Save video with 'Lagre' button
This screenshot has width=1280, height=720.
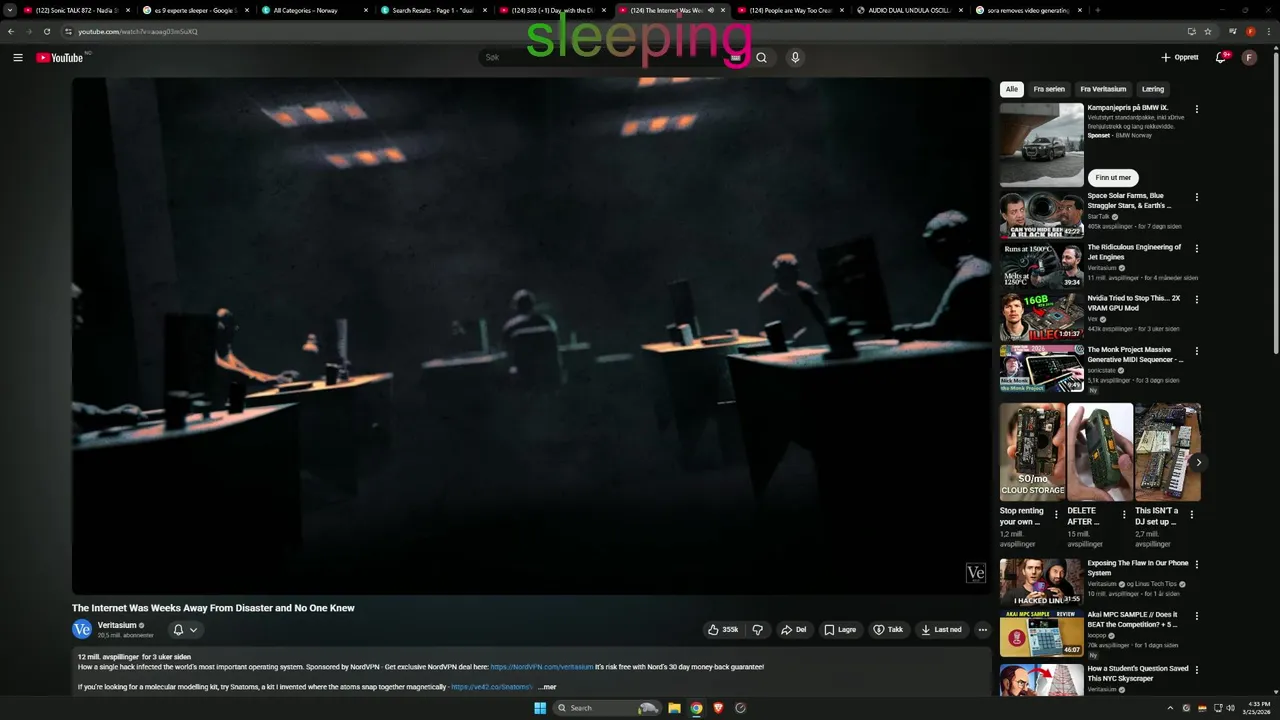(x=840, y=630)
